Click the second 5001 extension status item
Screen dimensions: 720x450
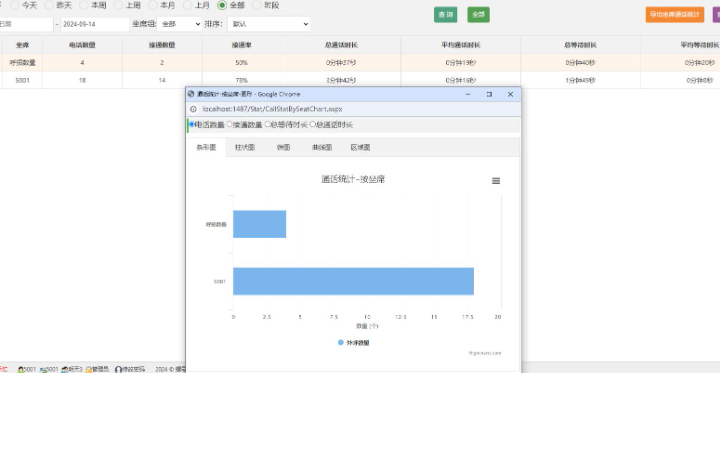point(49,369)
